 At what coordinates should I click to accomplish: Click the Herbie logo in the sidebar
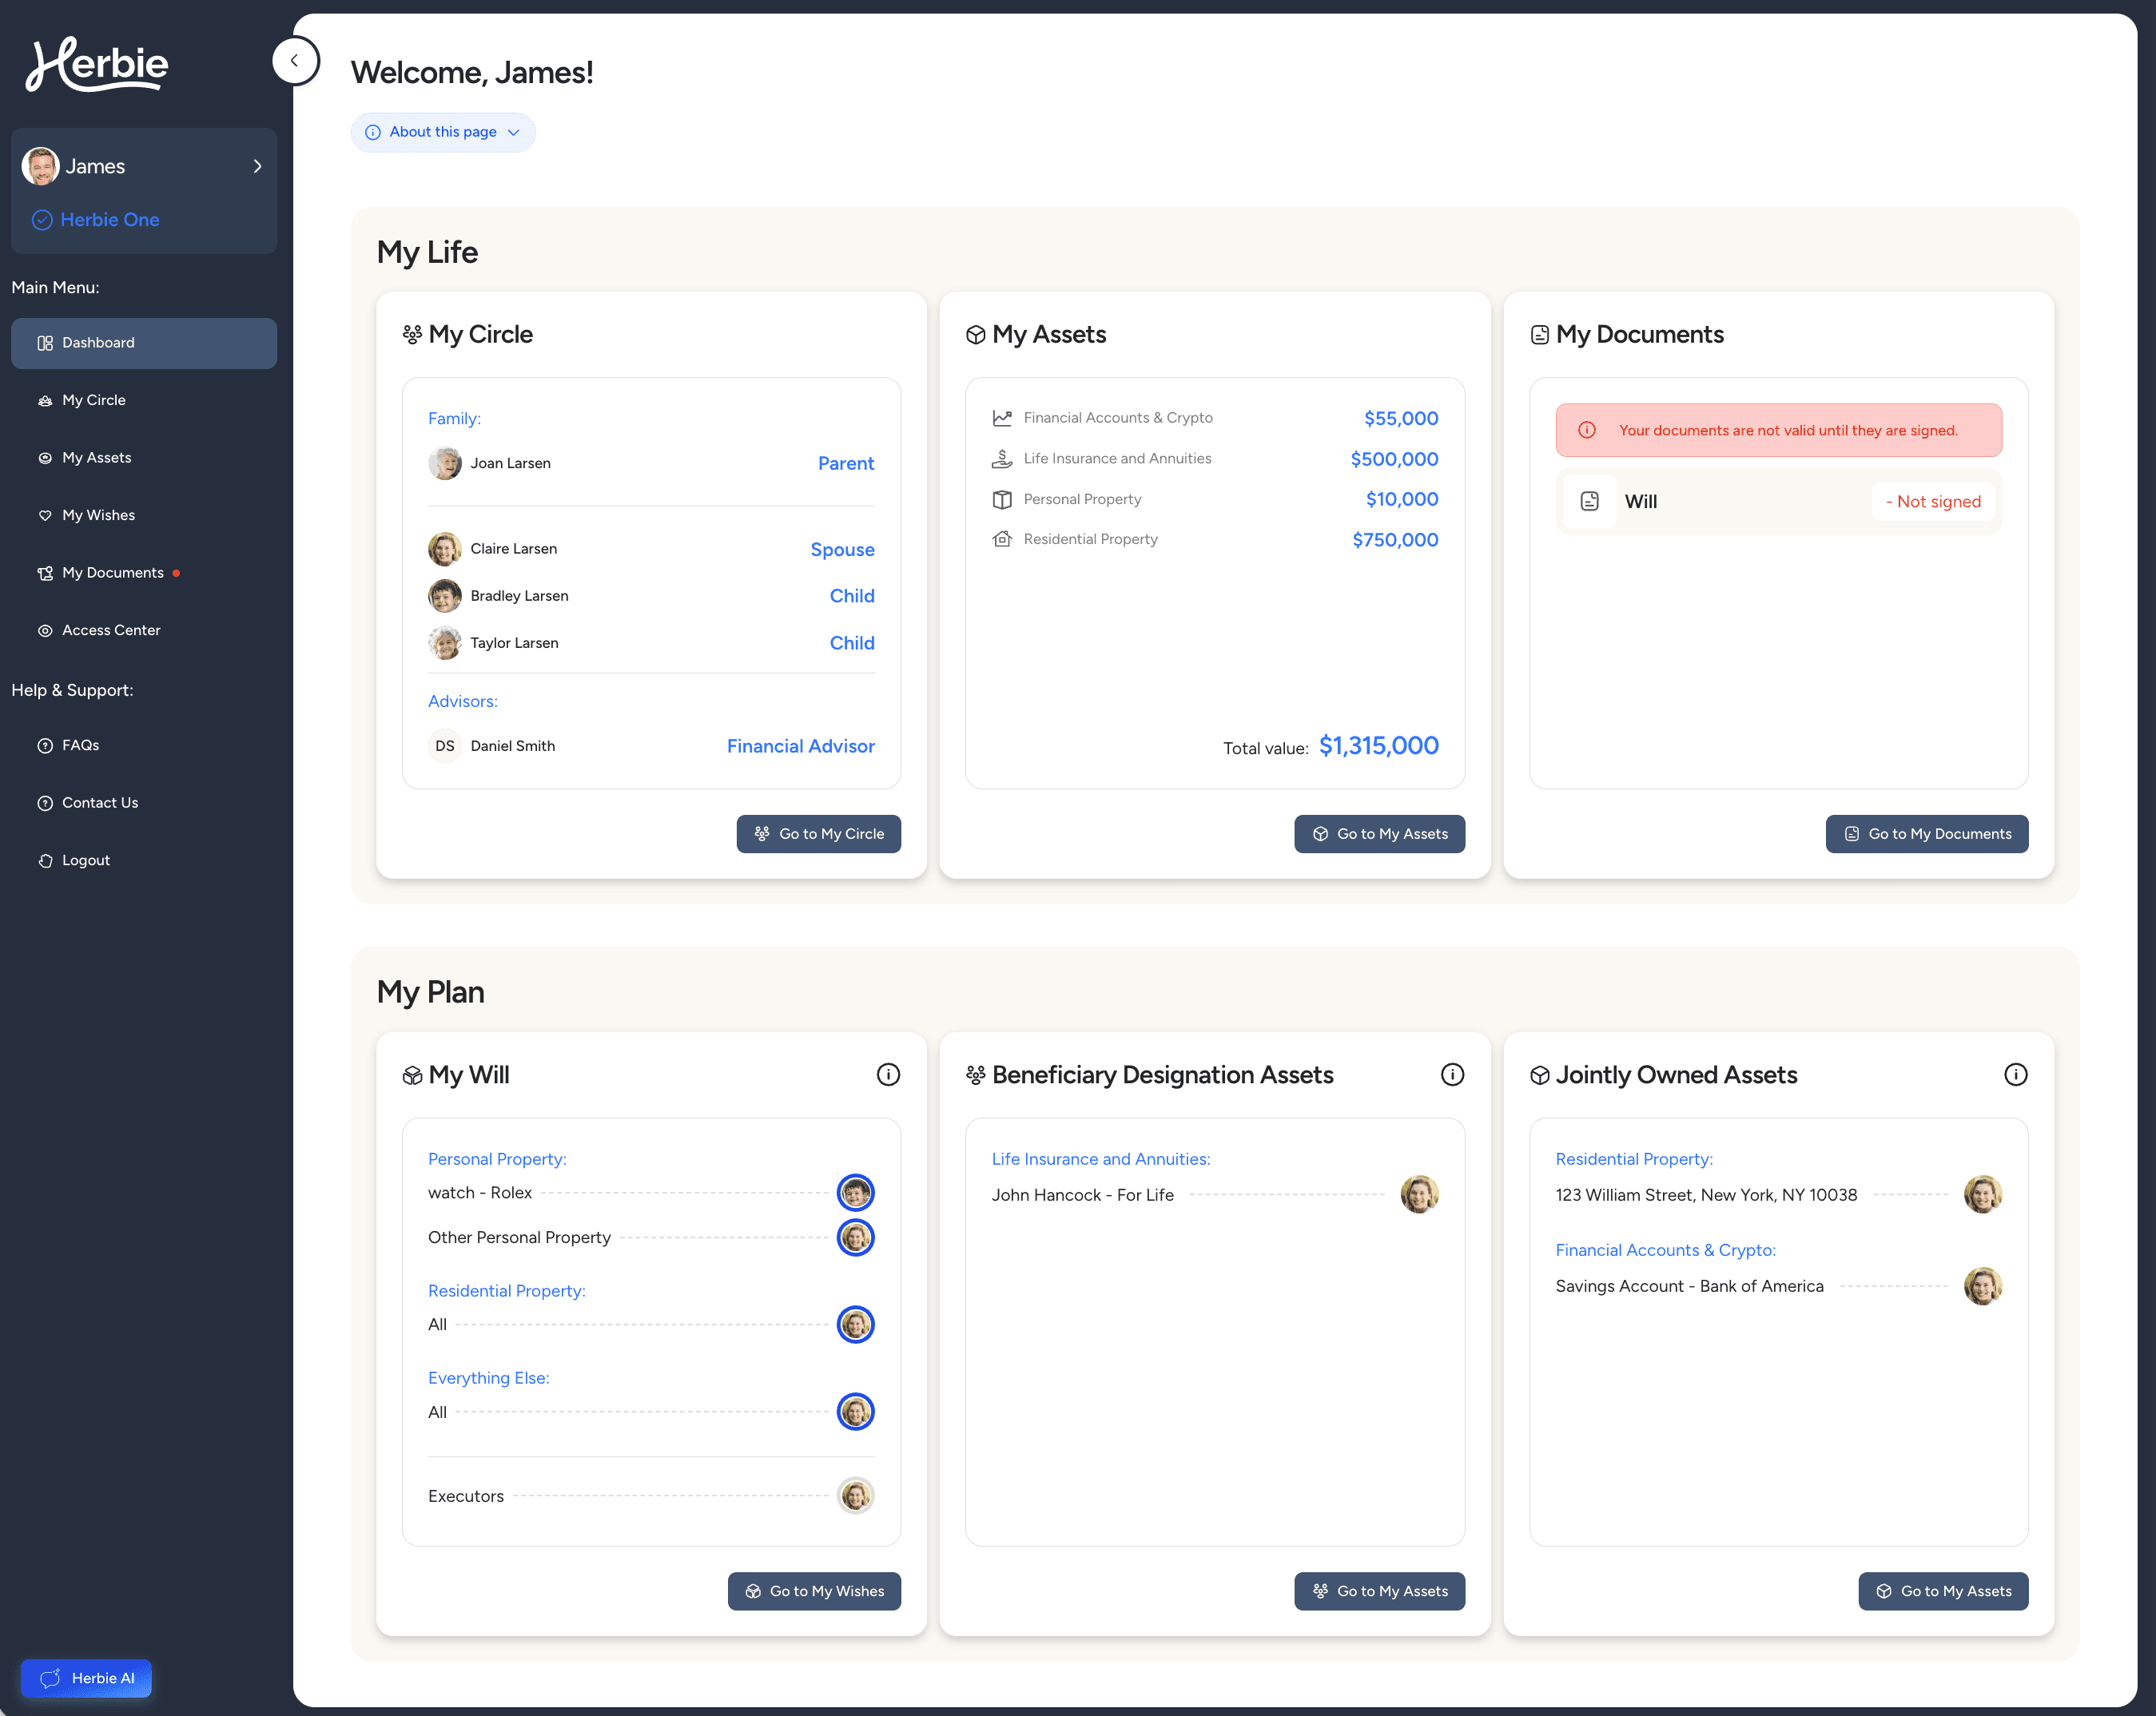pos(96,63)
